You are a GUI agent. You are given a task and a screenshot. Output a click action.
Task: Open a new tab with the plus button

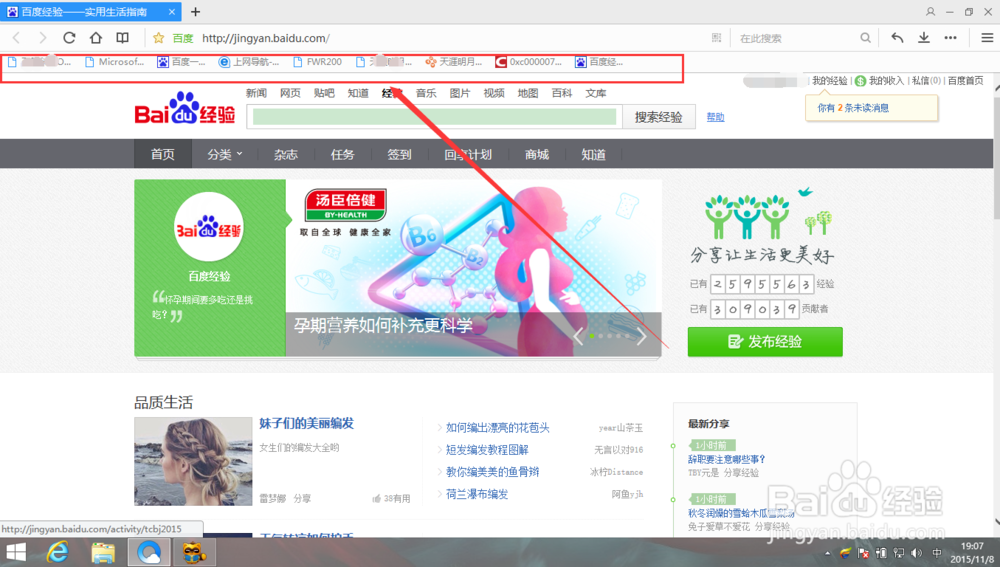(196, 11)
